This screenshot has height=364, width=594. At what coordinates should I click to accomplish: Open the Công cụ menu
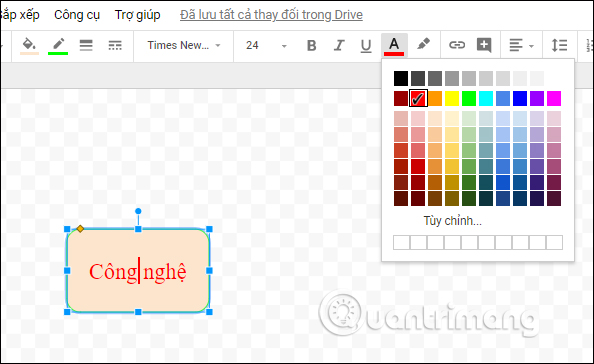[x=77, y=15]
